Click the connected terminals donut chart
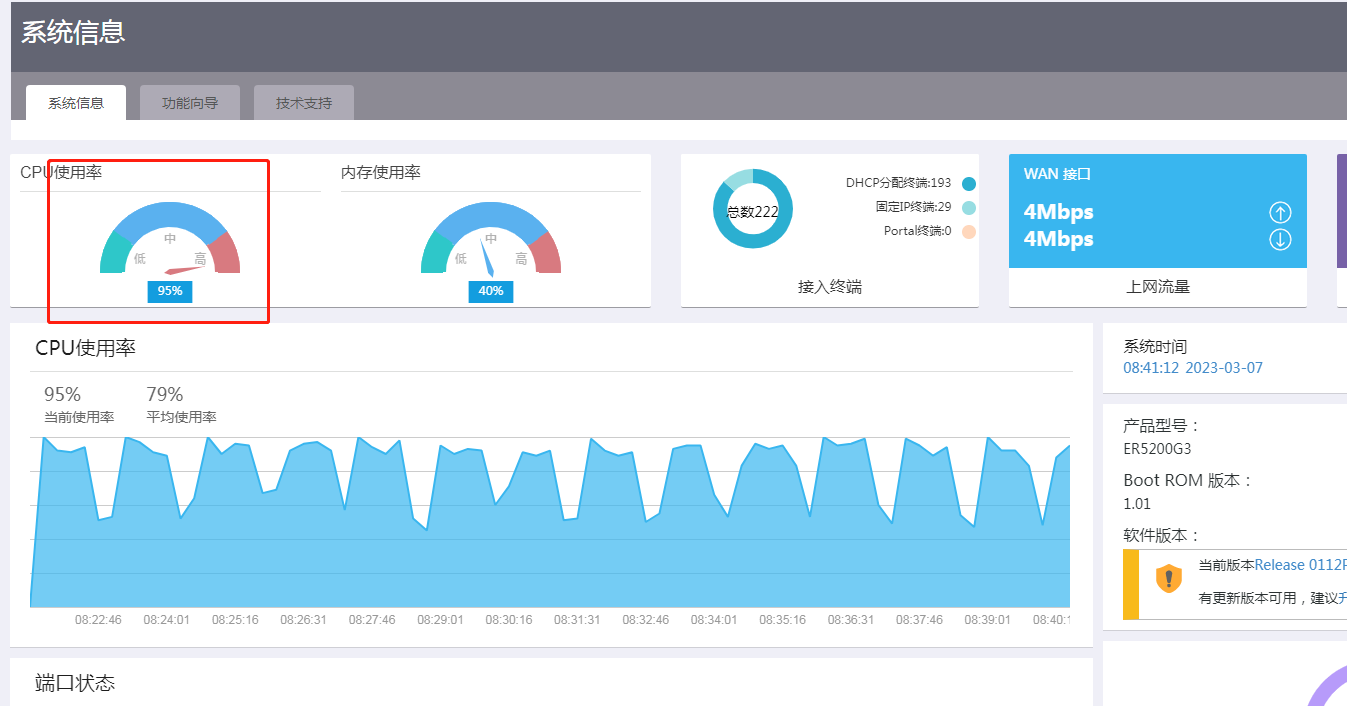Viewport: 1347px width, 706px height. [x=752, y=209]
